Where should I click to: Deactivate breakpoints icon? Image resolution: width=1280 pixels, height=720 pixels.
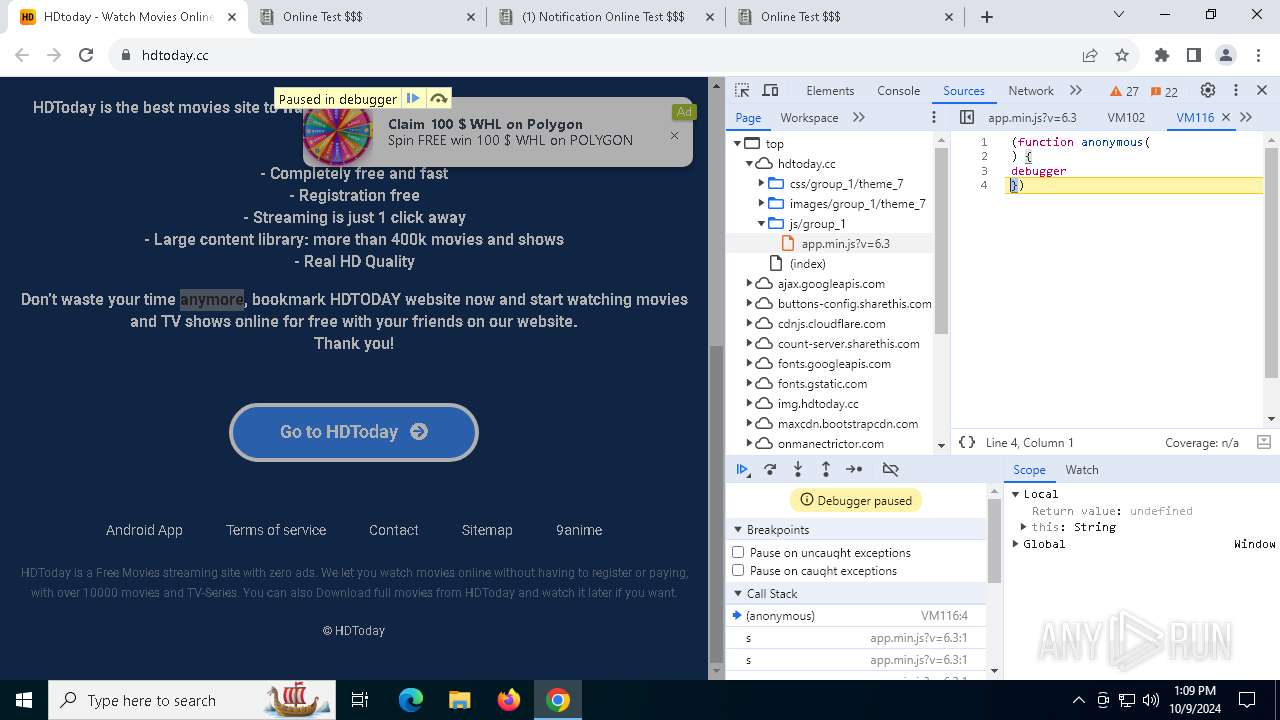[890, 469]
